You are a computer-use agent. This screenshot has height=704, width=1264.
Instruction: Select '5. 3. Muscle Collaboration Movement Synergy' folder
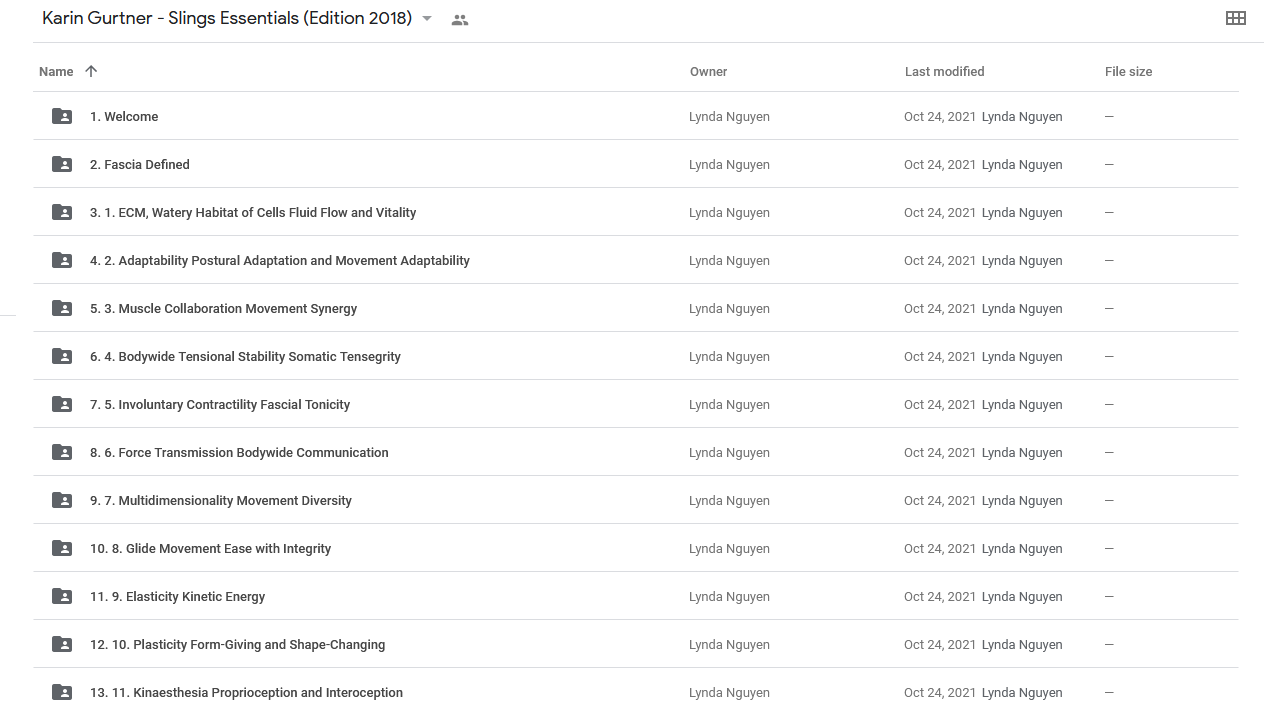coord(223,309)
